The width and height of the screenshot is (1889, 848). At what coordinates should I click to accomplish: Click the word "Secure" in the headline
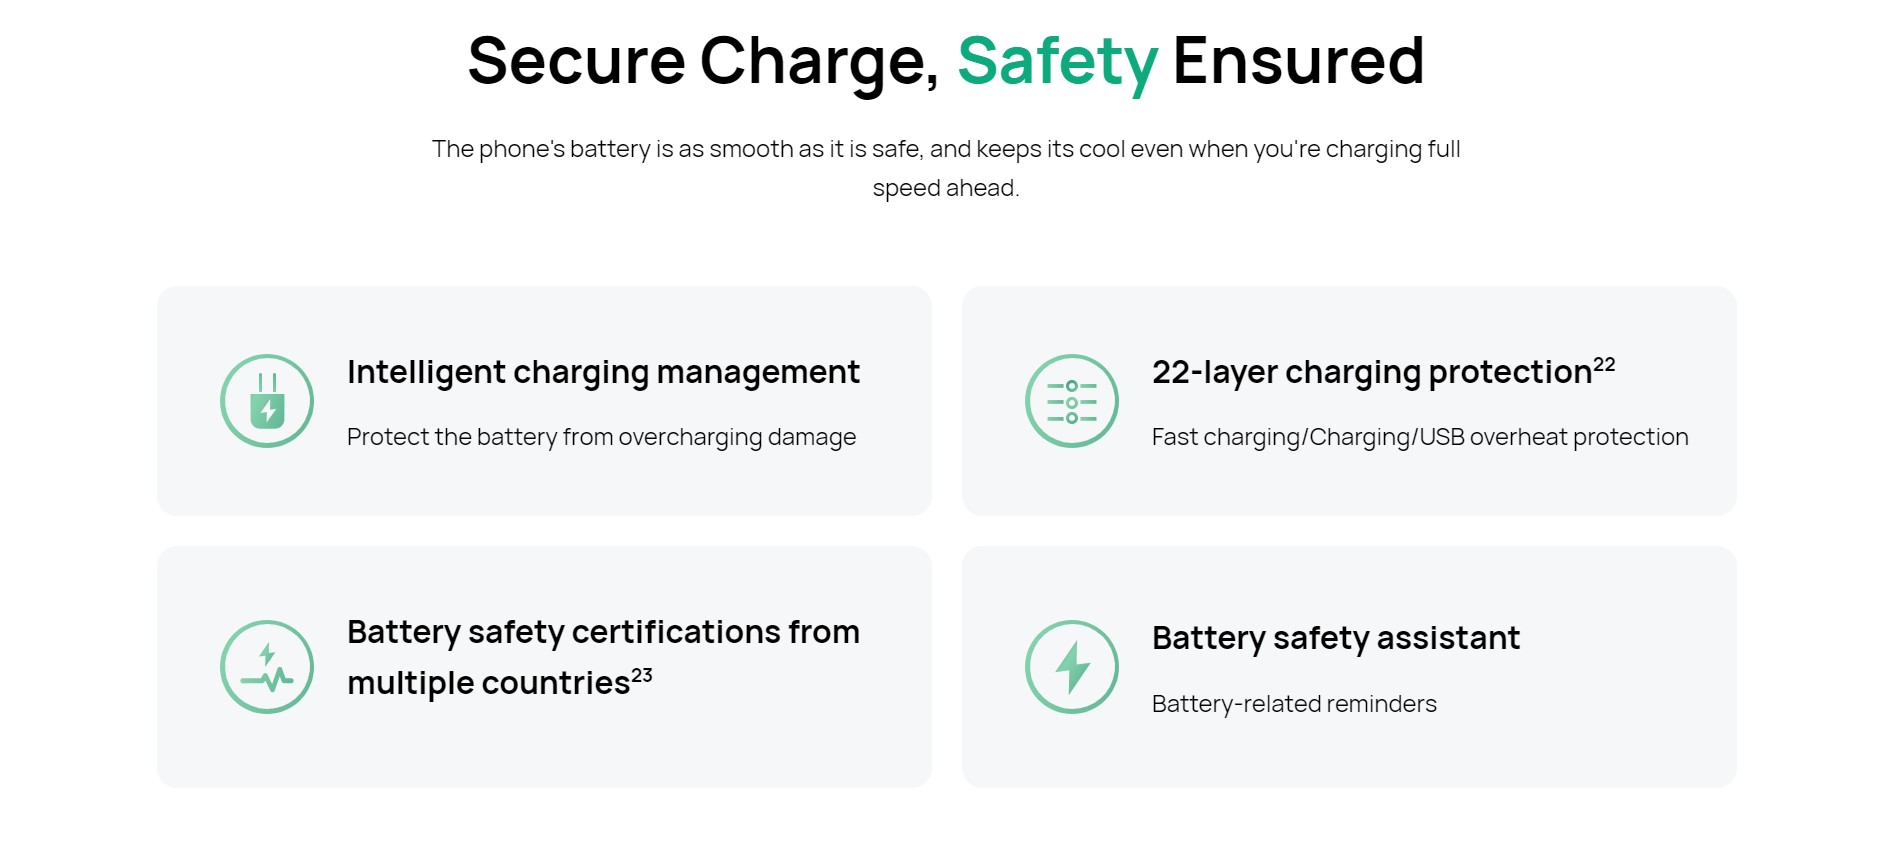pyautogui.click(x=576, y=62)
